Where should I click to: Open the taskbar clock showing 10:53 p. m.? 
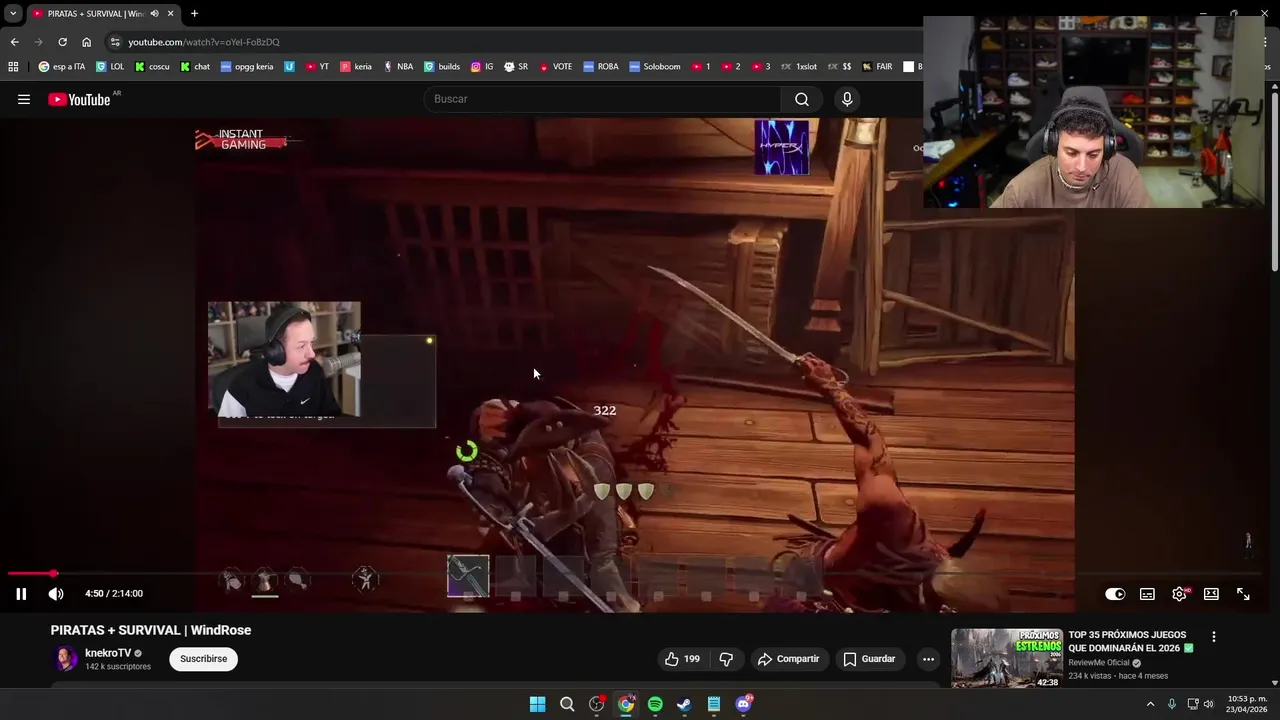(1247, 704)
